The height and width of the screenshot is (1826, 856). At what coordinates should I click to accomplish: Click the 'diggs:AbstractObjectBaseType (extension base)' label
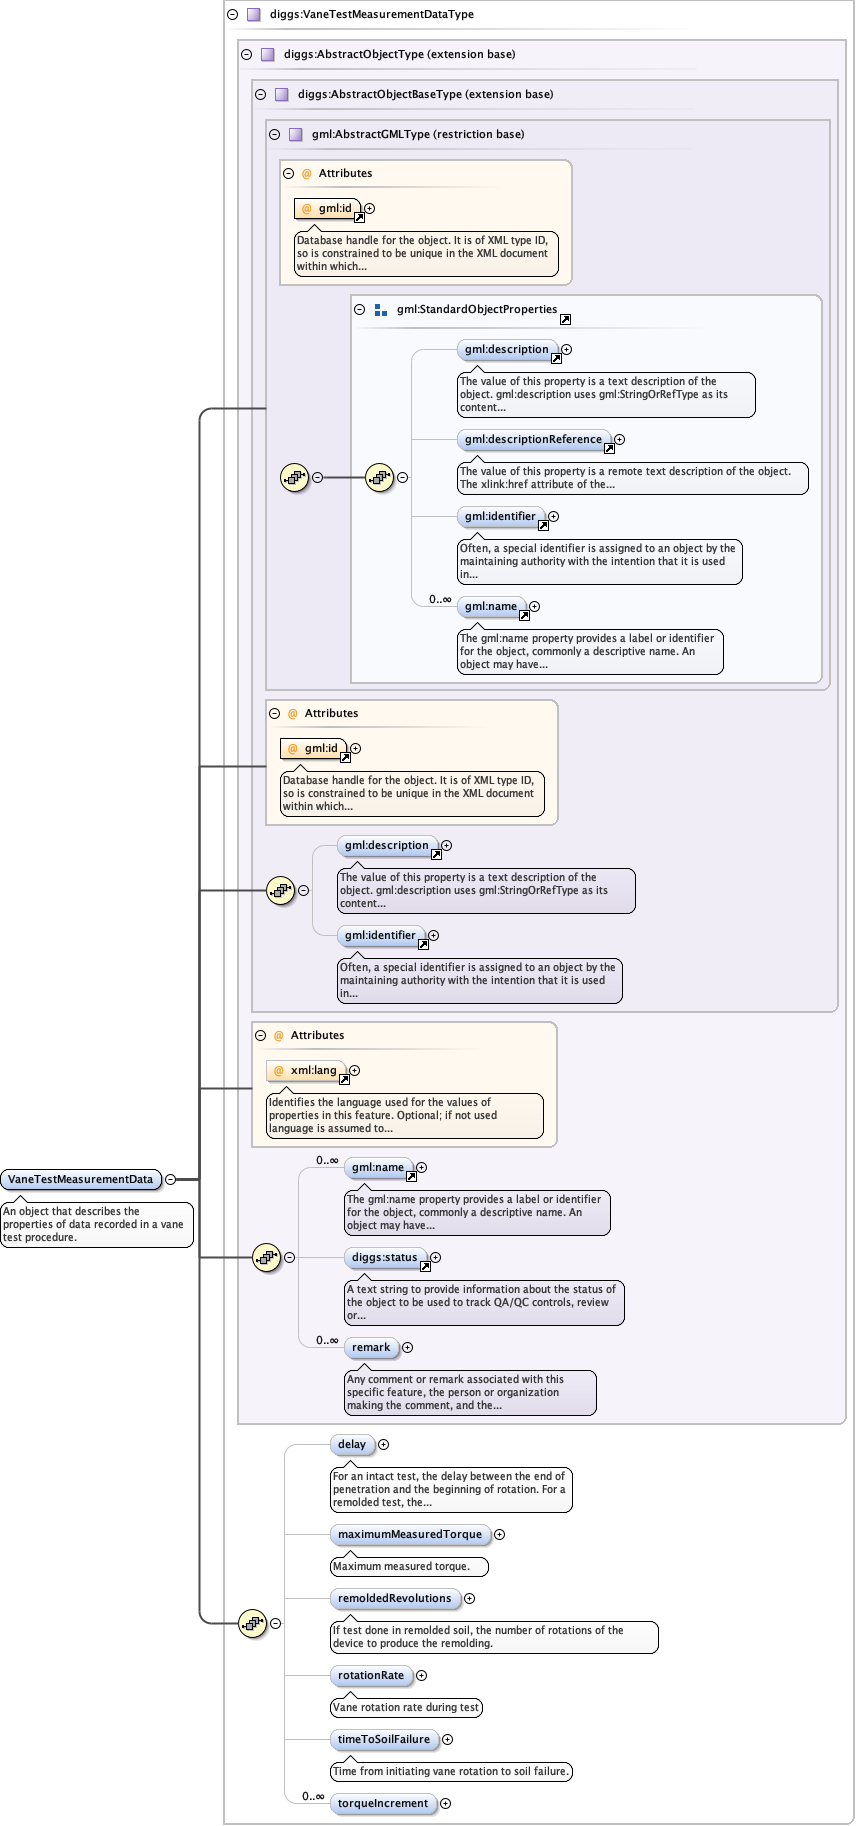pyautogui.click(x=425, y=95)
